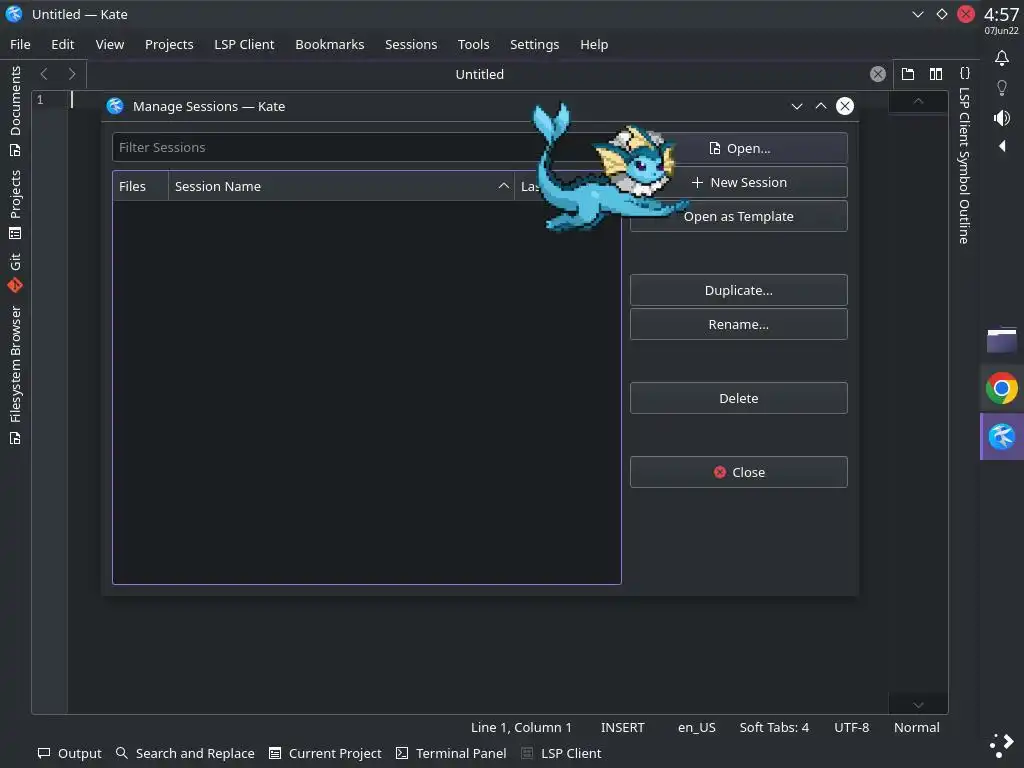Open the Settings menu
Image resolution: width=1024 pixels, height=768 pixels.
(x=534, y=44)
